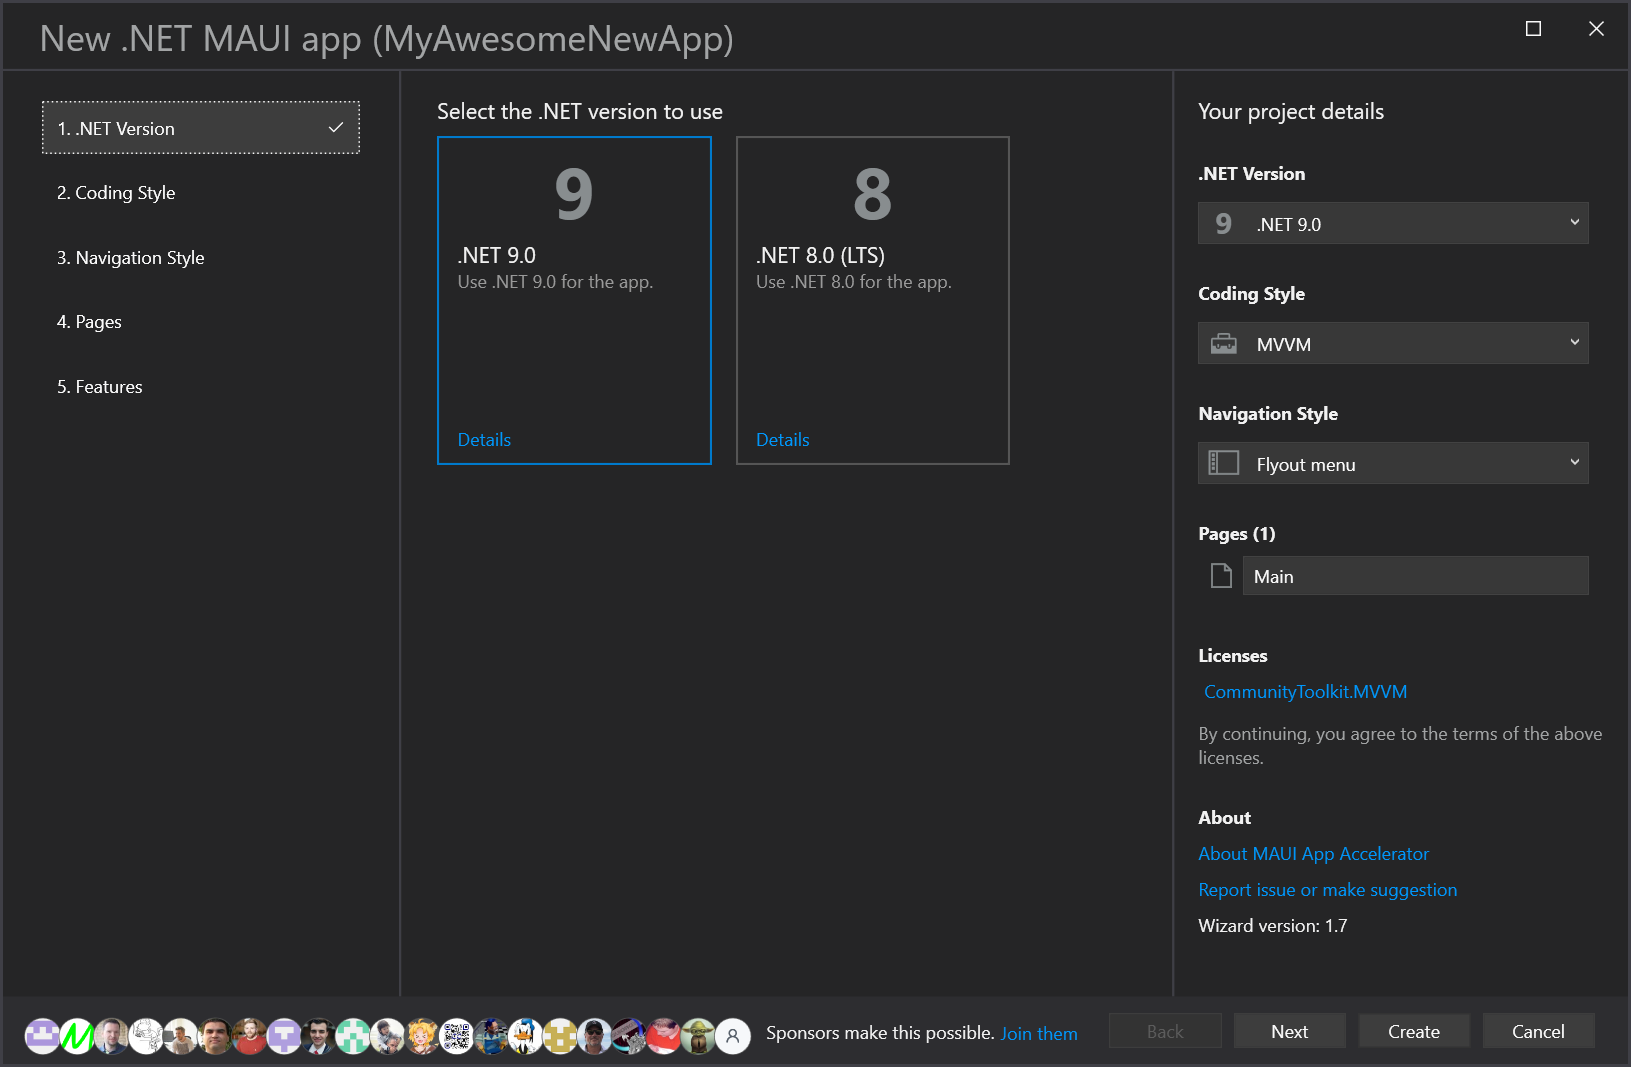Click the gold identicon sponsor avatar

coord(560,1036)
